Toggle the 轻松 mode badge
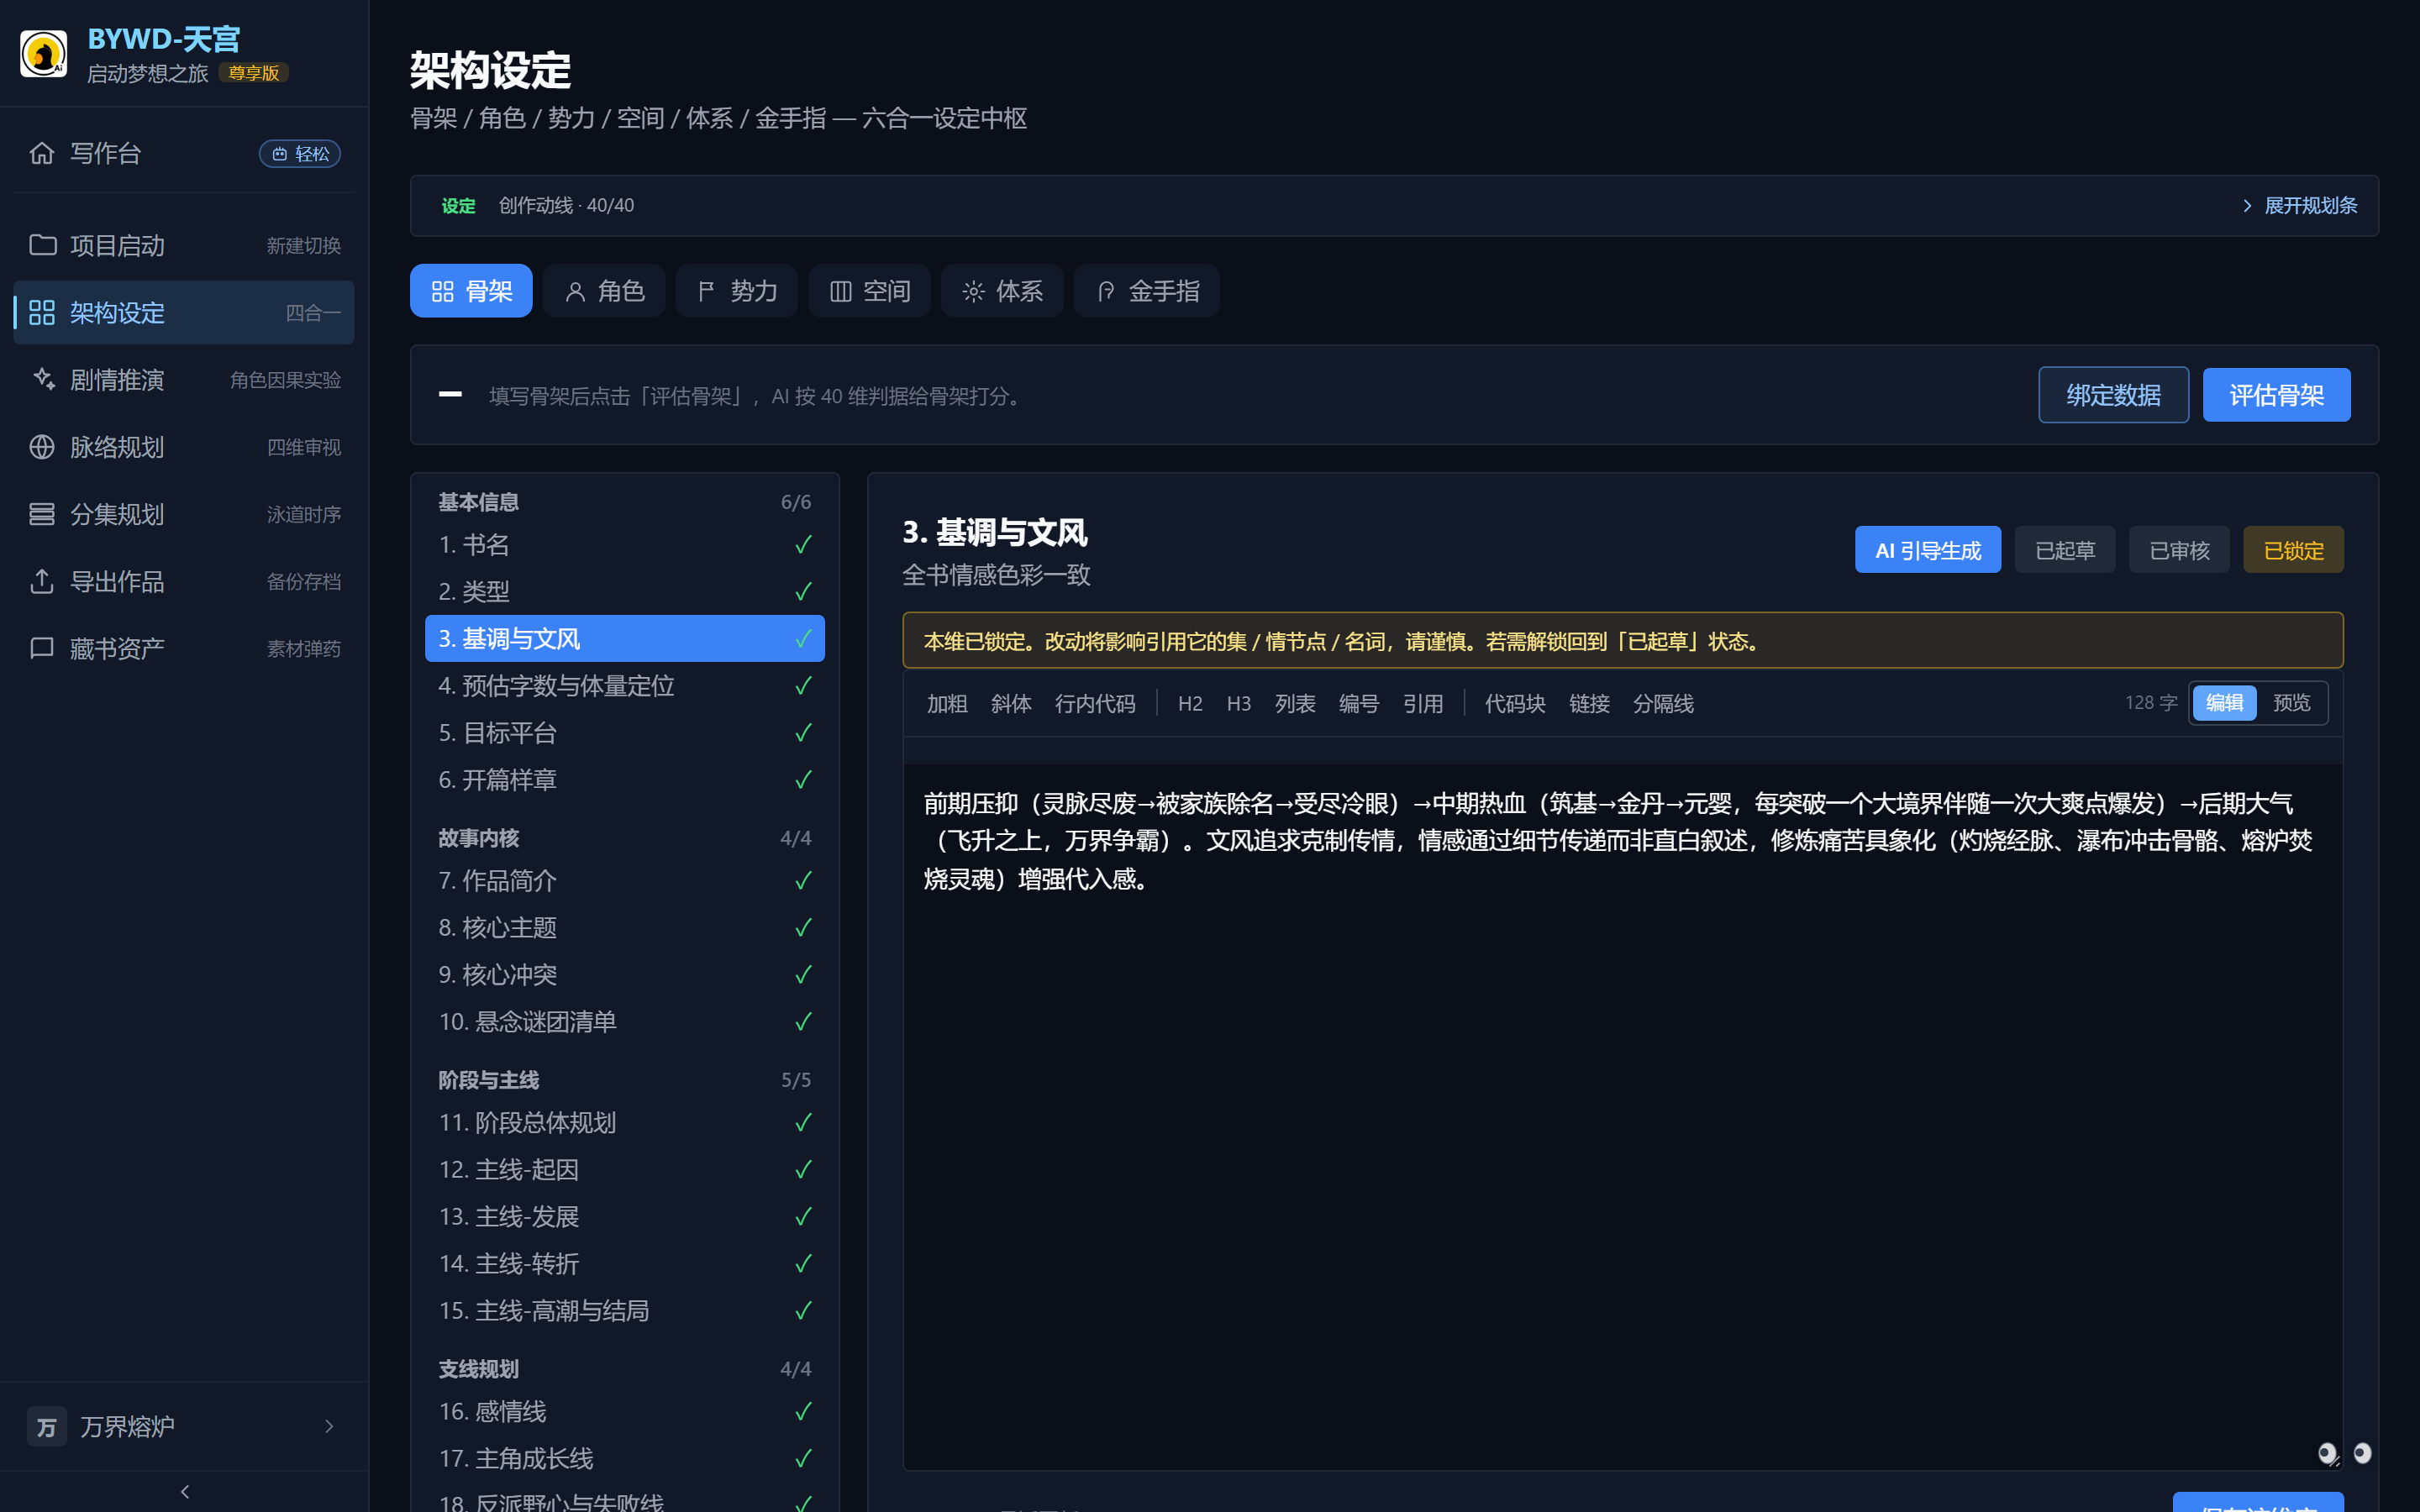 pyautogui.click(x=300, y=154)
